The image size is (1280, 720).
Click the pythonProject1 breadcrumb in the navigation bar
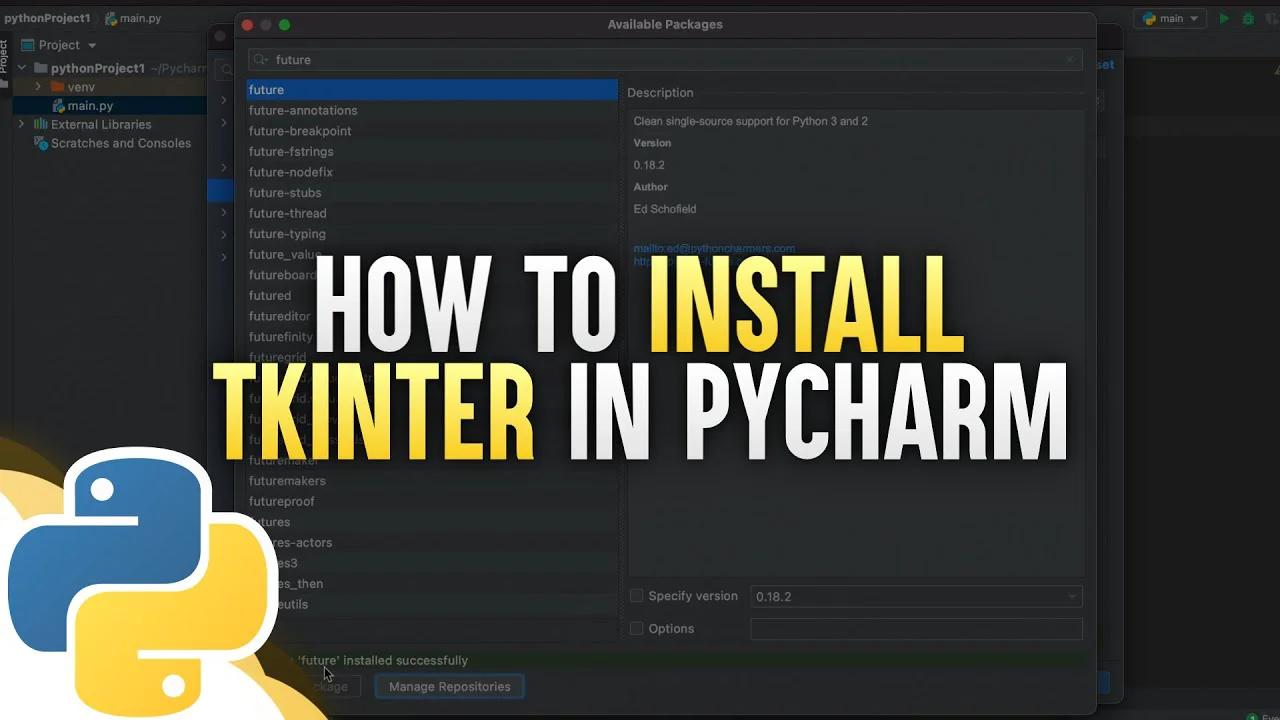(x=47, y=17)
